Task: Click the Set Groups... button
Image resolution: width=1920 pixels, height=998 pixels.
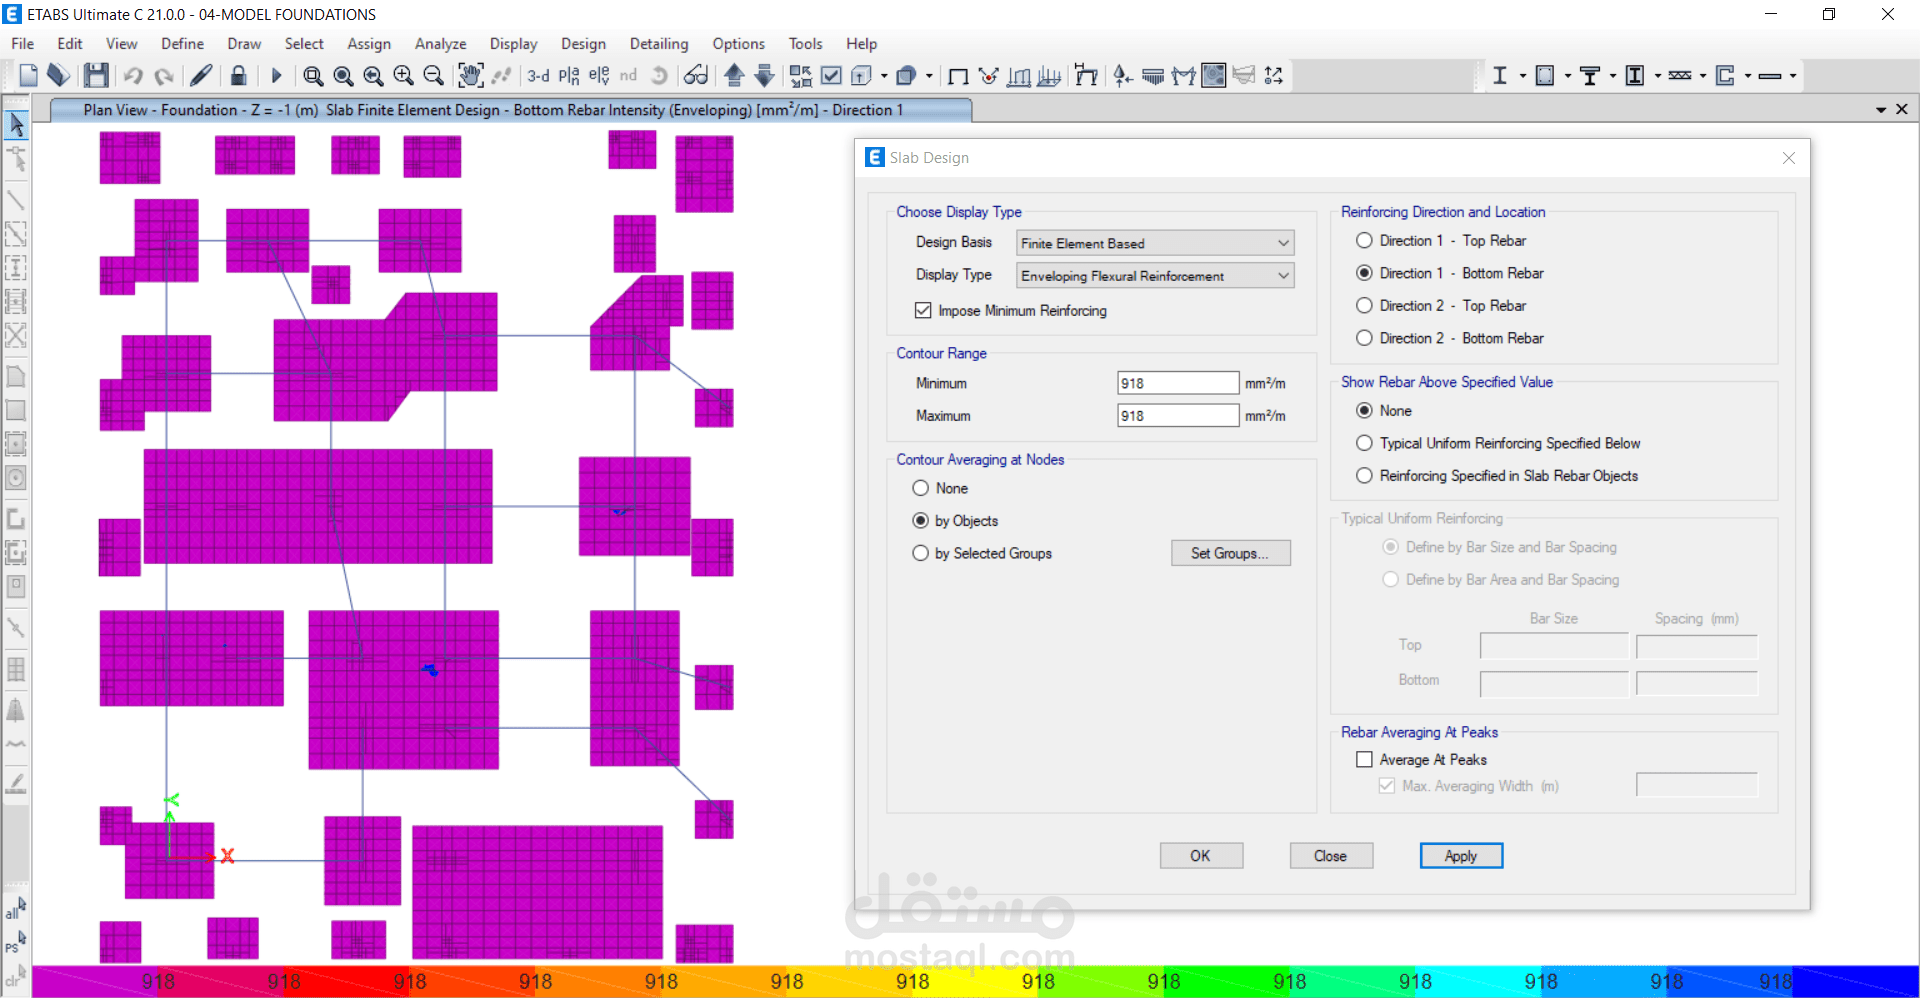Action: [x=1231, y=553]
